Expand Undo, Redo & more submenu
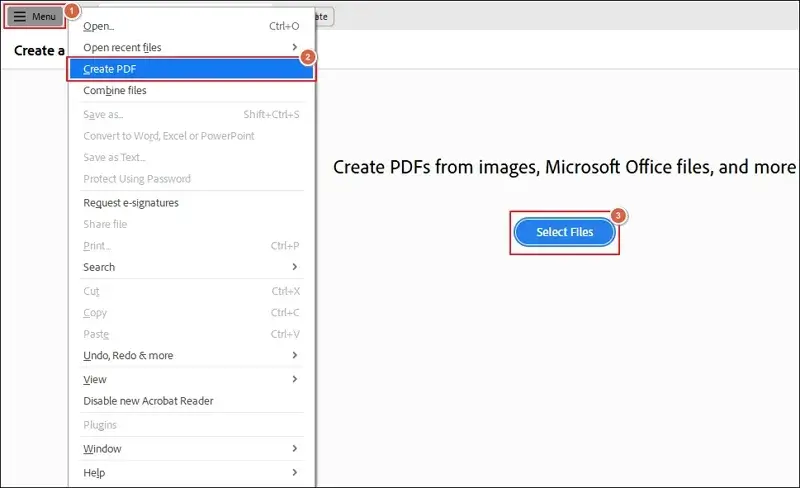Screen dimensions: 800x488 pyautogui.click(x=191, y=355)
